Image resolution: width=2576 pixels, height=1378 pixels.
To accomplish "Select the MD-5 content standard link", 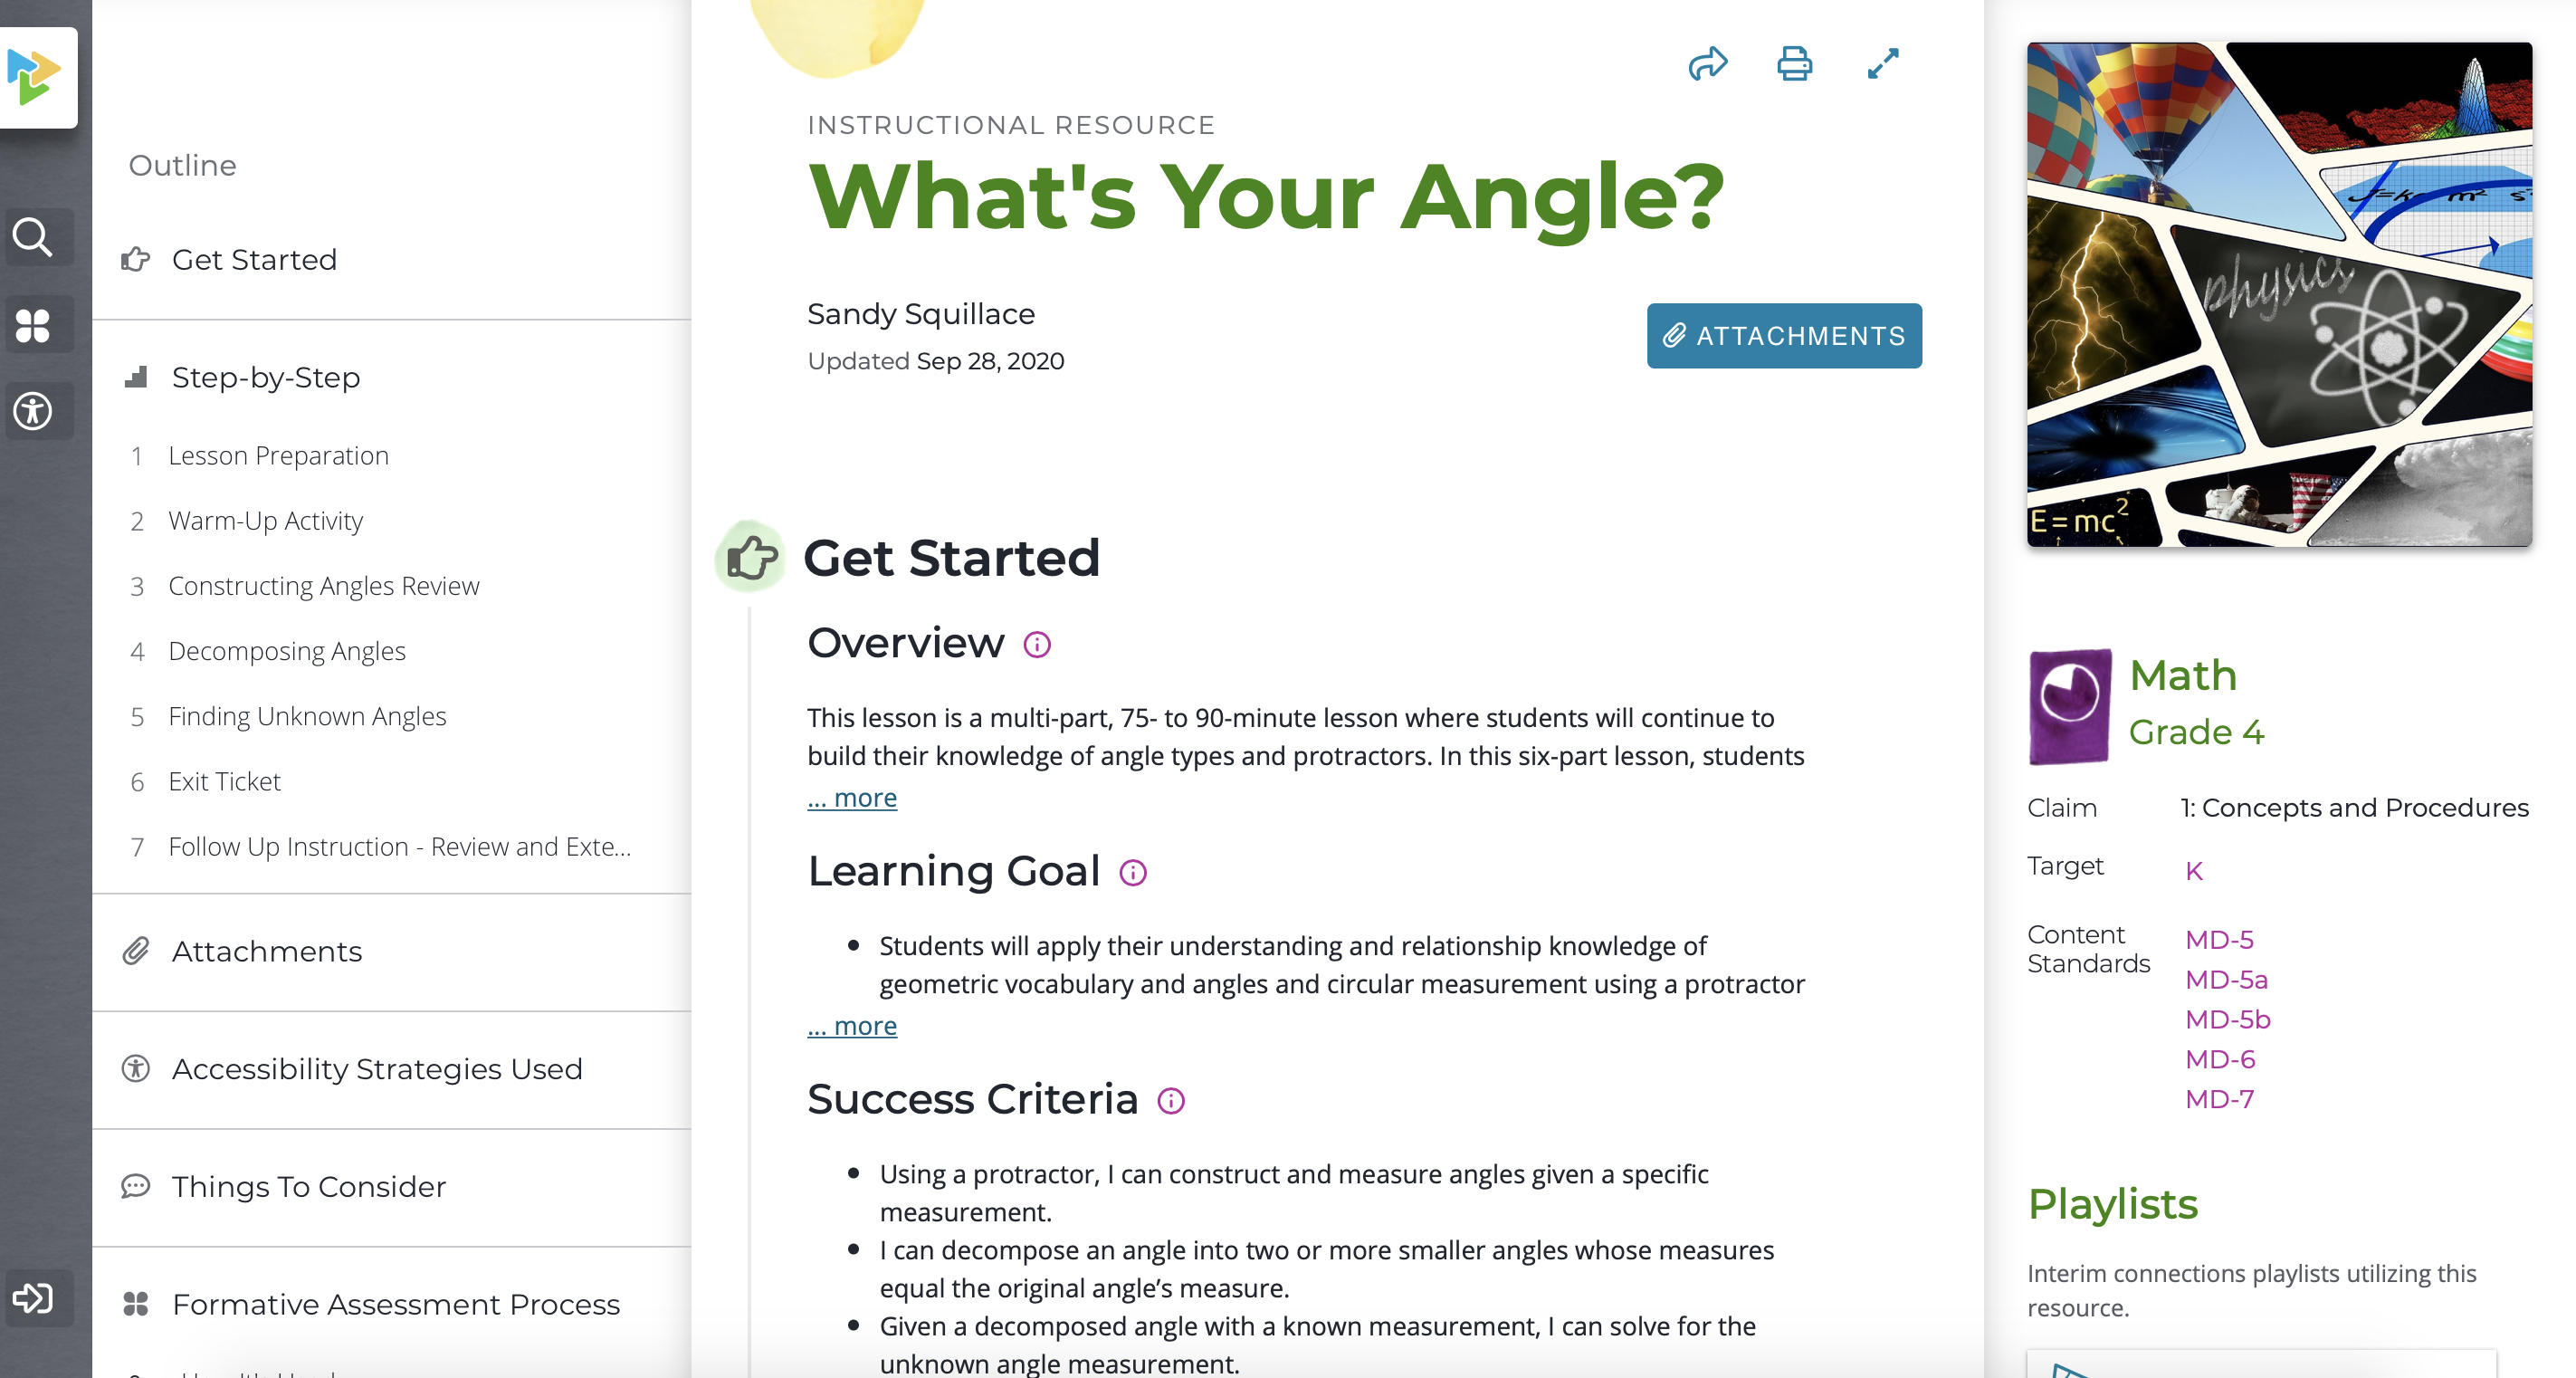I will [x=2217, y=939].
